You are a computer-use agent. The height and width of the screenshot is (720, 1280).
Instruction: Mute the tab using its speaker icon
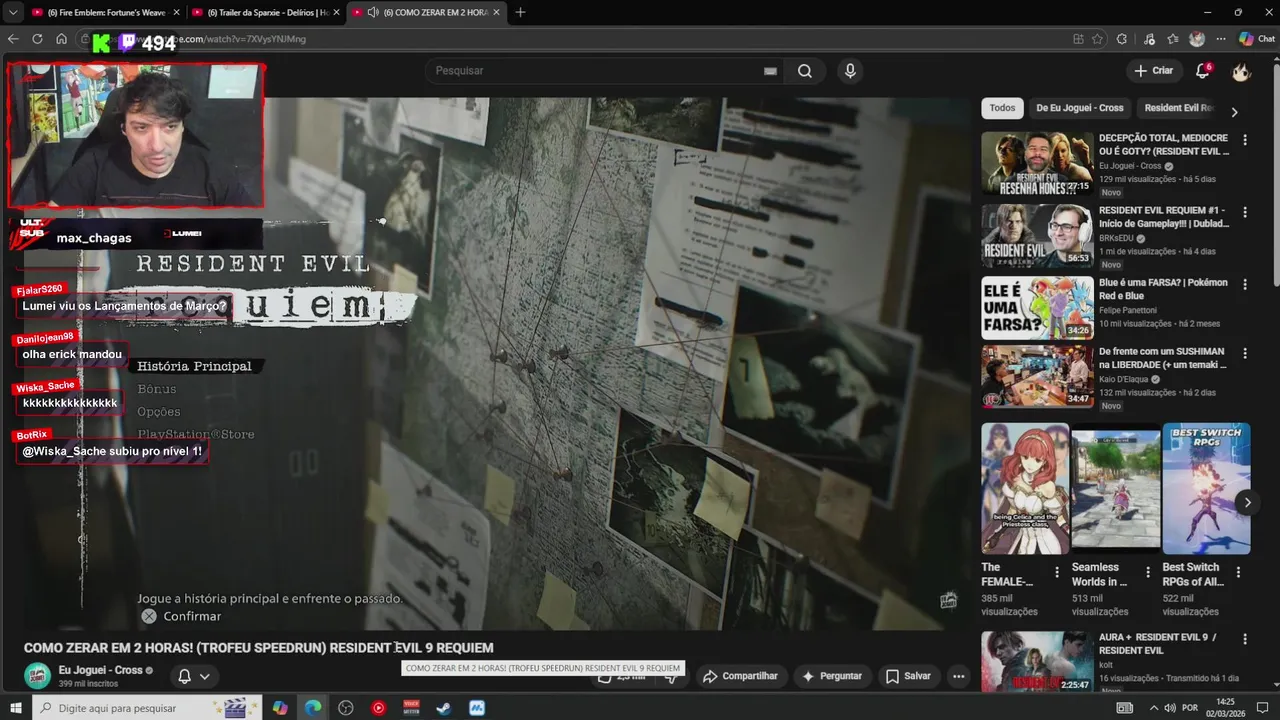pyautogui.click(x=373, y=12)
